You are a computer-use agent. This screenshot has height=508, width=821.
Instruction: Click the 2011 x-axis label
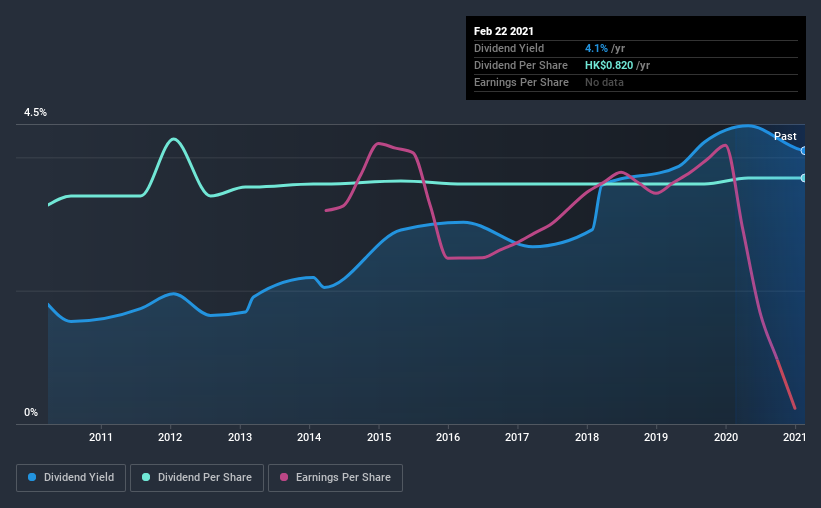click(x=101, y=437)
